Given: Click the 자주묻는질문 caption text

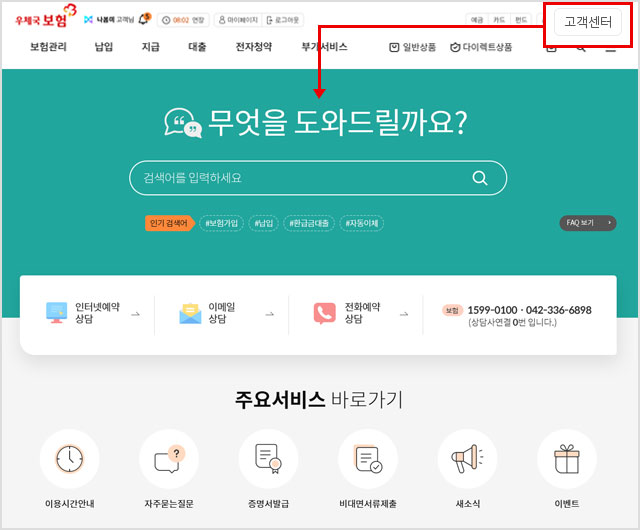Looking at the screenshot, I should tap(169, 504).
